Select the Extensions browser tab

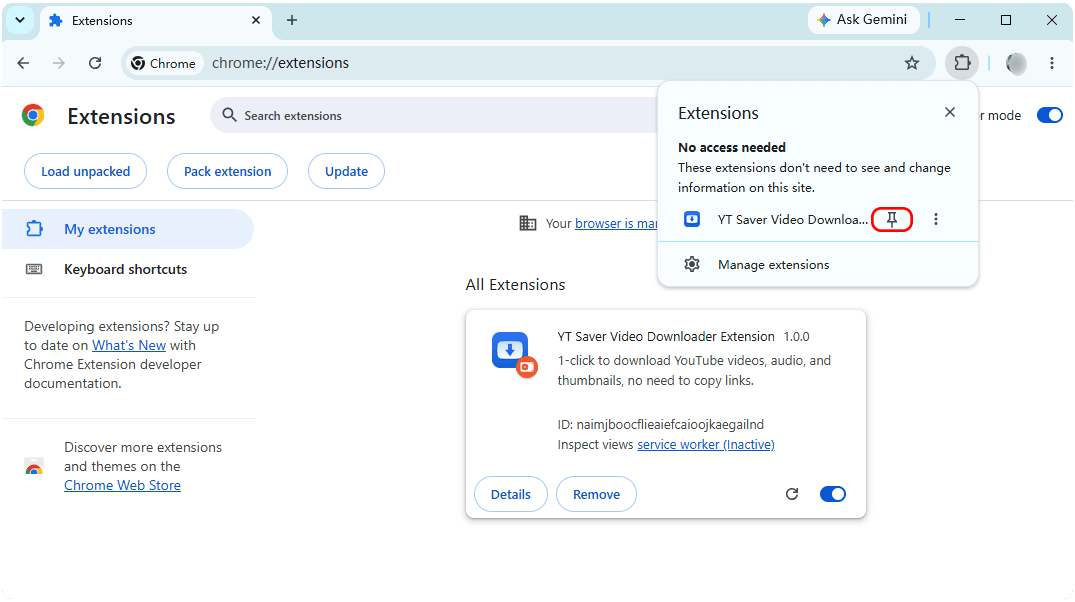tap(155, 21)
